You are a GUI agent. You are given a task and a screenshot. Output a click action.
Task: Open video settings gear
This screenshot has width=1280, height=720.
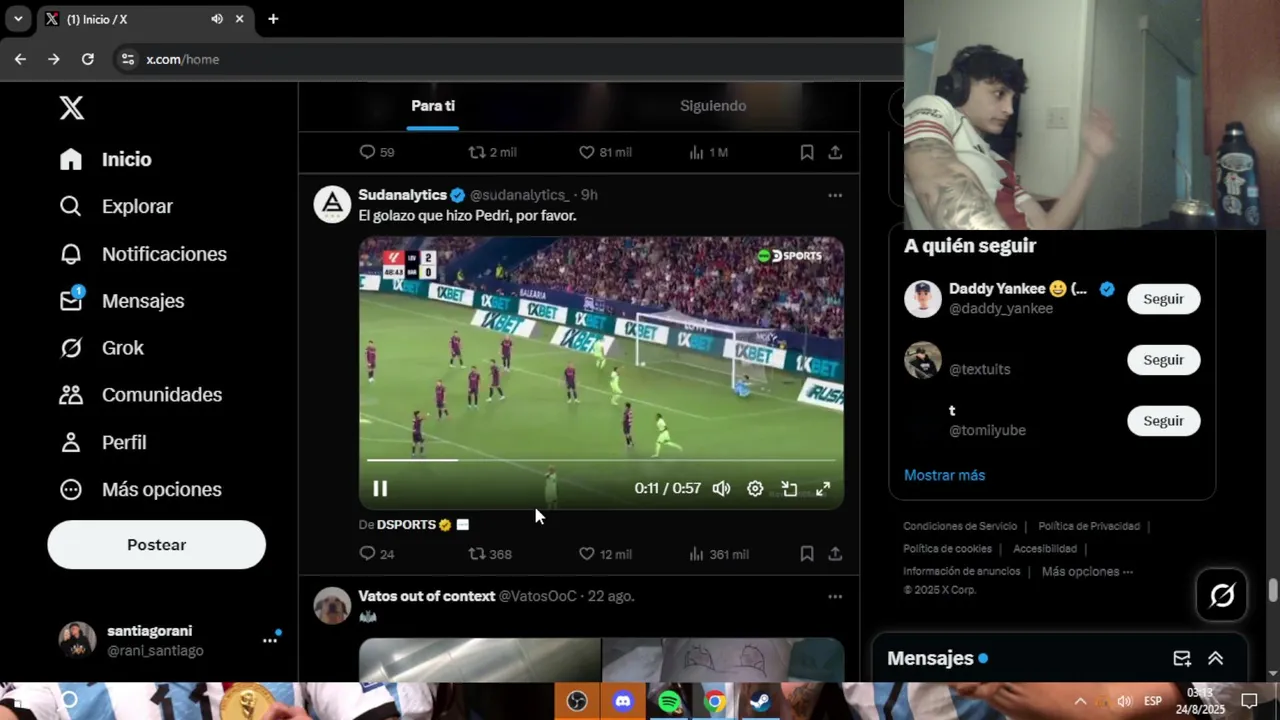pos(755,488)
